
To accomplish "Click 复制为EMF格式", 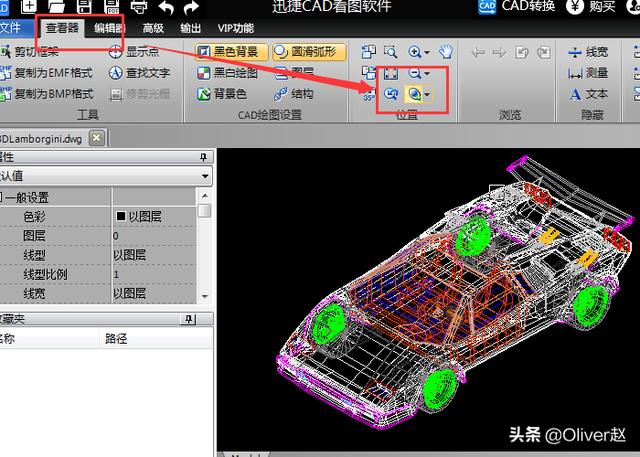I will (x=47, y=73).
